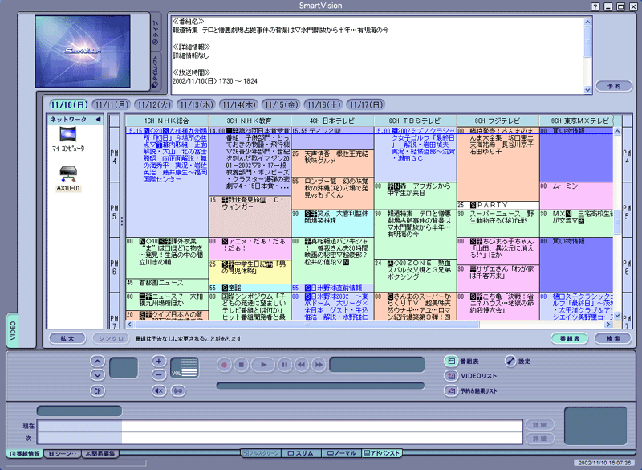
Task: Lower volume with the minus button
Action: click(158, 374)
